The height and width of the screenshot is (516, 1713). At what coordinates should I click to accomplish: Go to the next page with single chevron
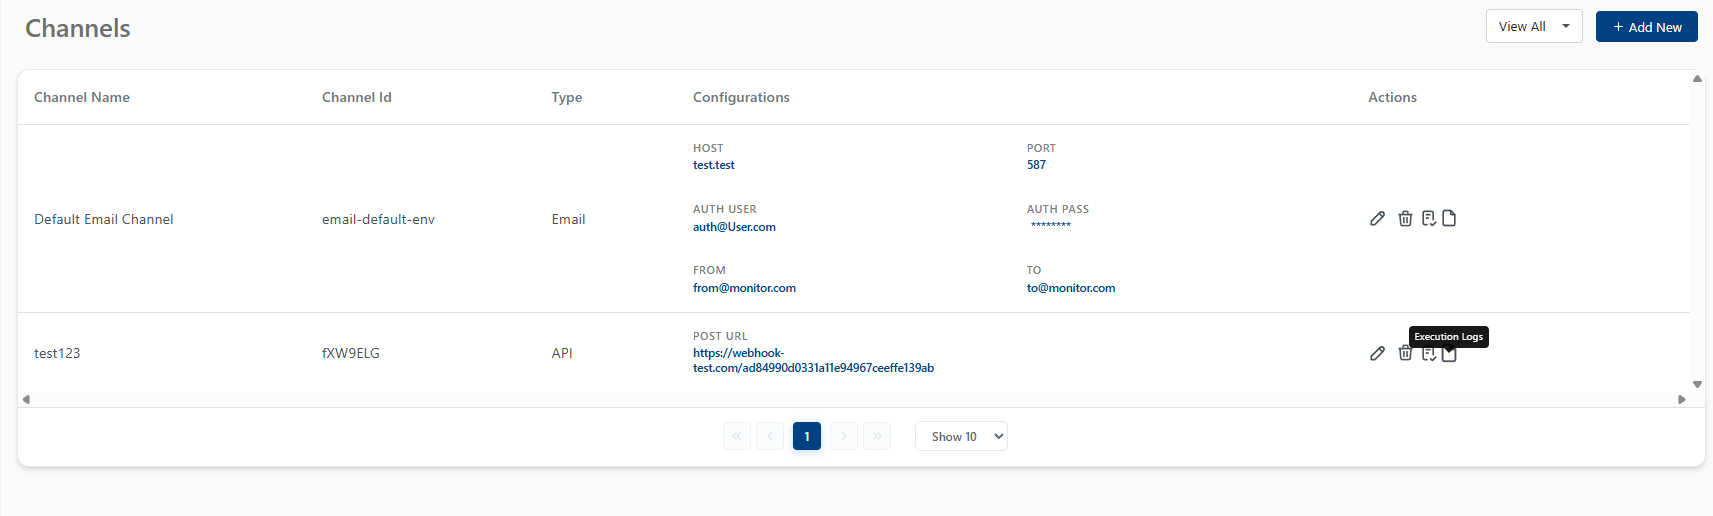pos(844,437)
